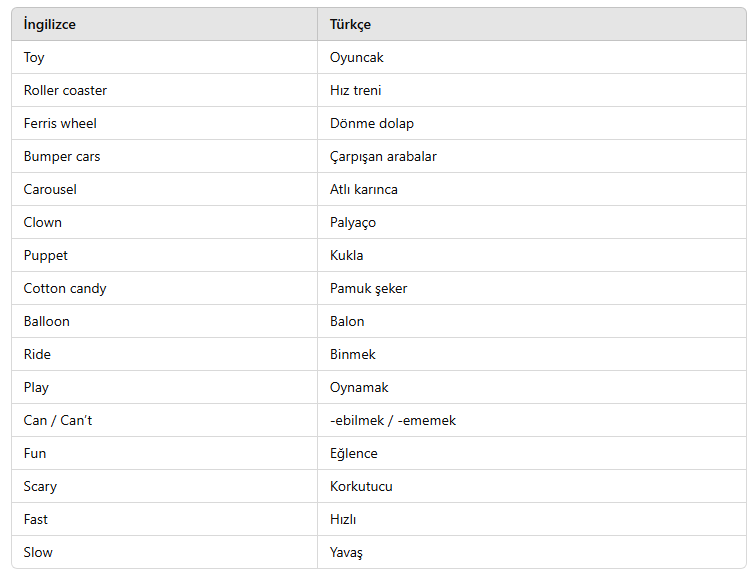
Task: Select the Eğlence translation
Action: 353,454
